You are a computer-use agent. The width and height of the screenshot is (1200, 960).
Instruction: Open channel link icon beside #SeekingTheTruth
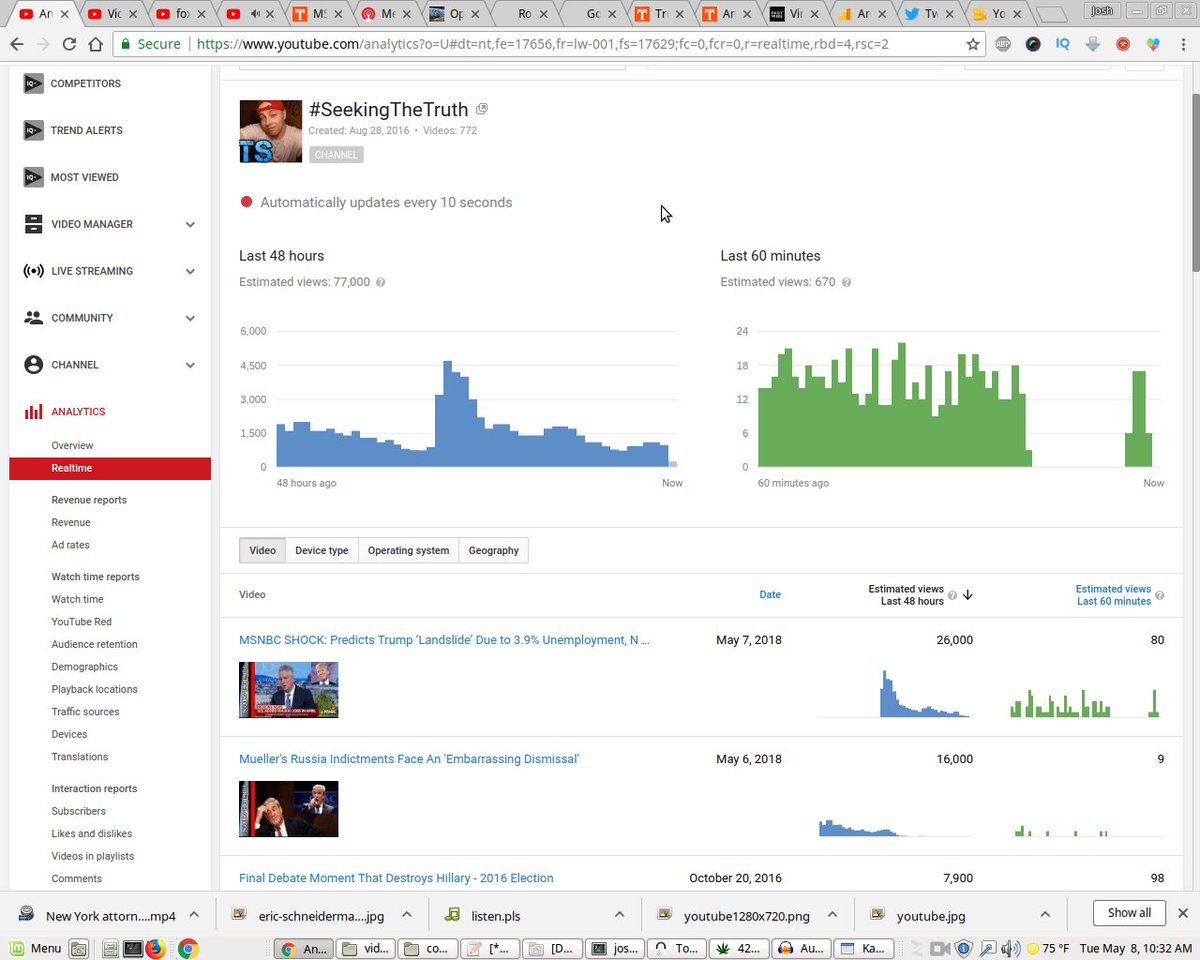click(482, 109)
